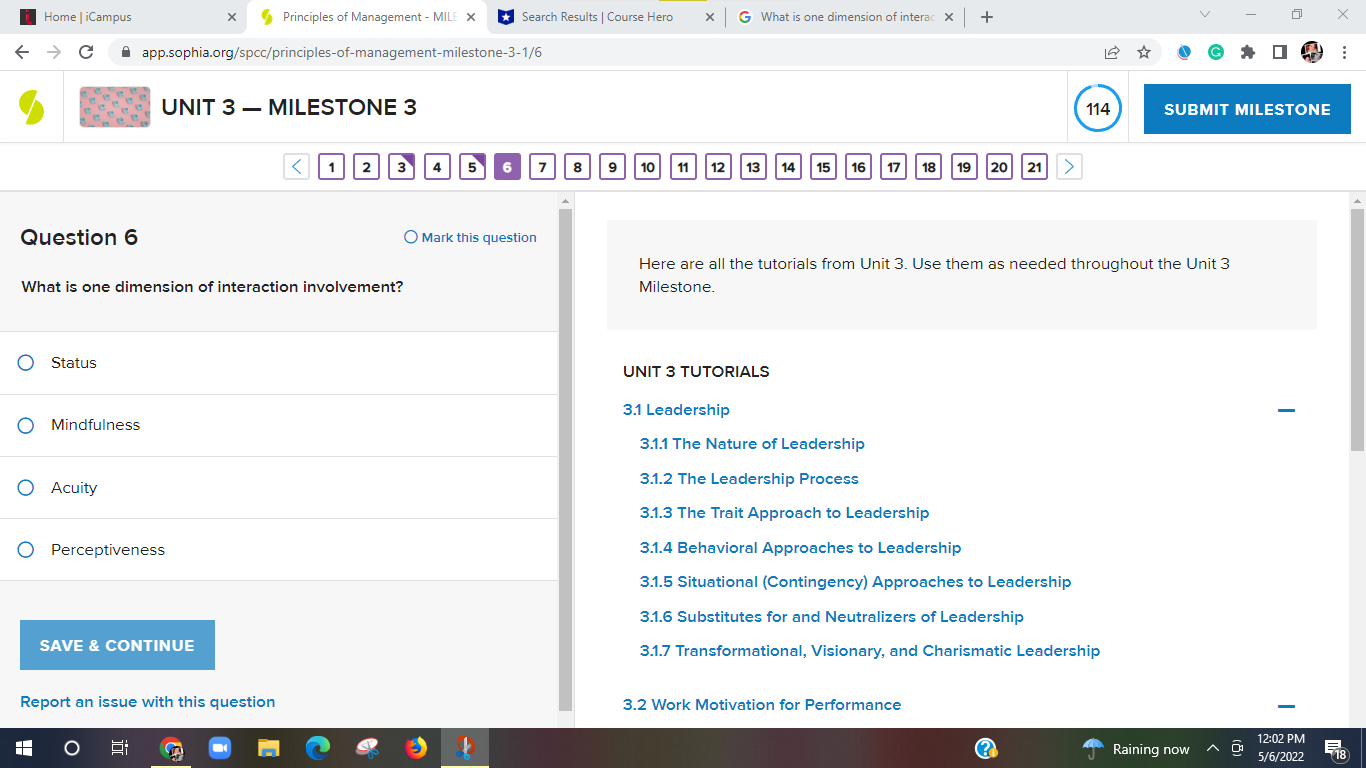The height and width of the screenshot is (768, 1366).
Task: Switch to the Google search tab
Action: pyautogui.click(x=846, y=17)
